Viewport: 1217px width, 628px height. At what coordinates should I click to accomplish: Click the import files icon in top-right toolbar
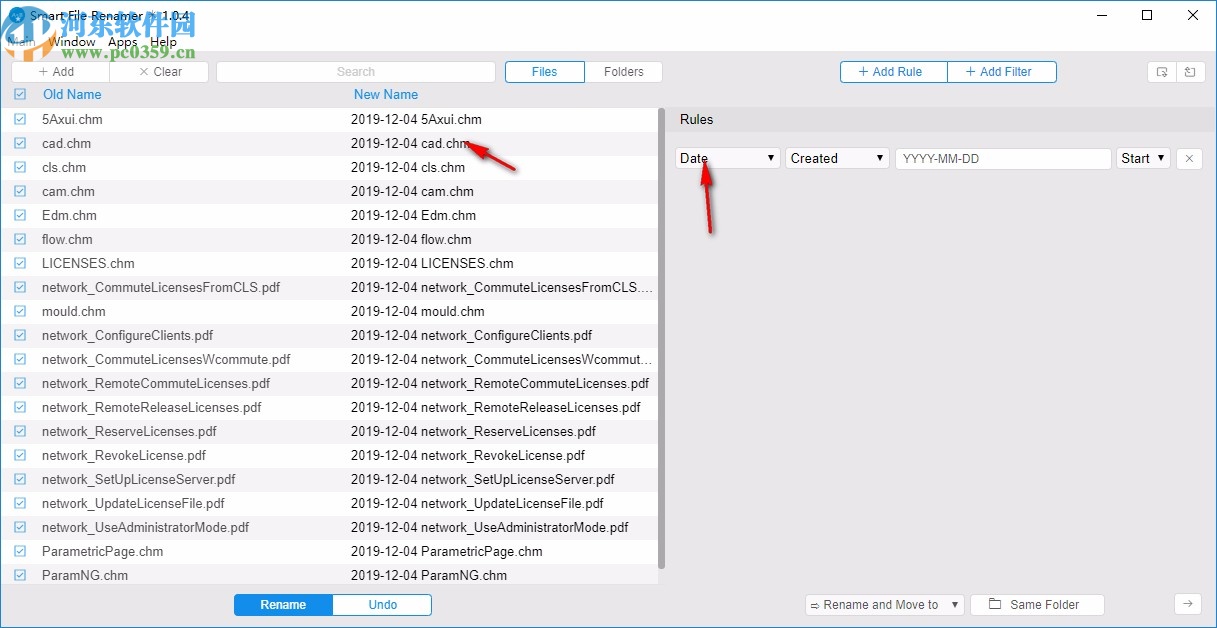[1161, 71]
